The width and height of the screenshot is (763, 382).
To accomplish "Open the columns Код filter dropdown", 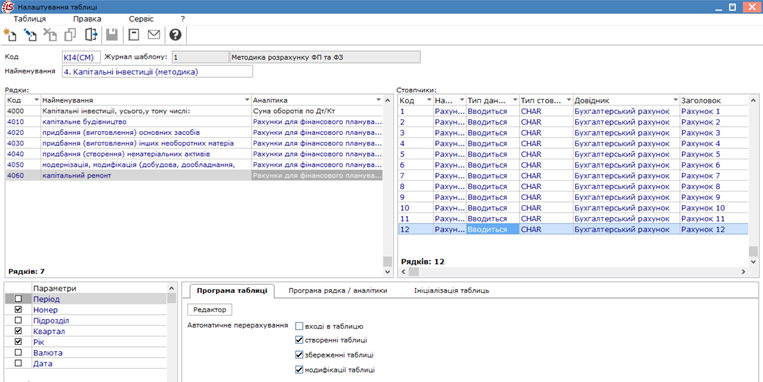I will coord(429,100).
